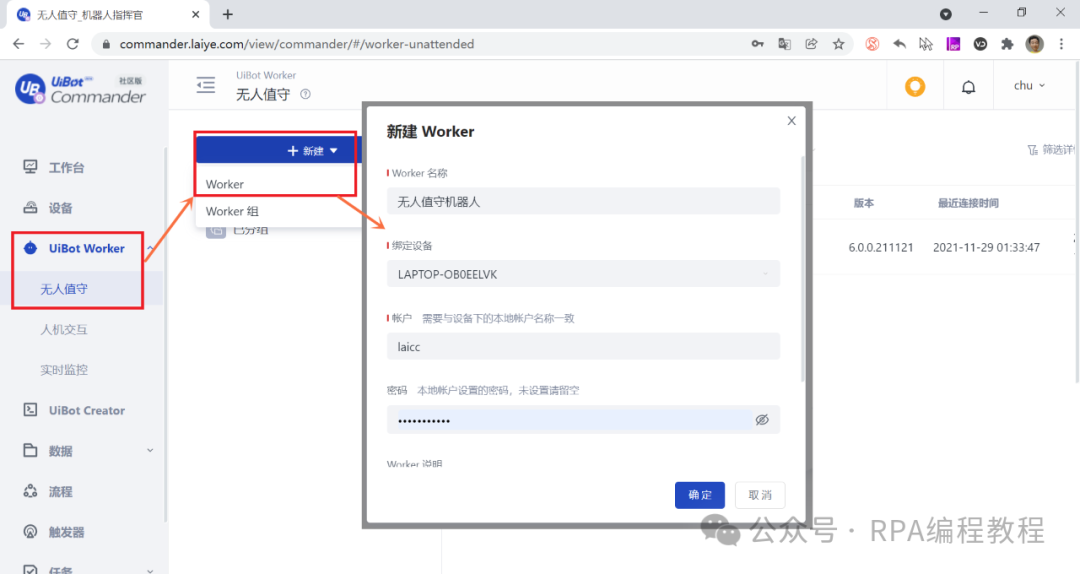Click the UiBot Worker breadcrumb text

266,75
